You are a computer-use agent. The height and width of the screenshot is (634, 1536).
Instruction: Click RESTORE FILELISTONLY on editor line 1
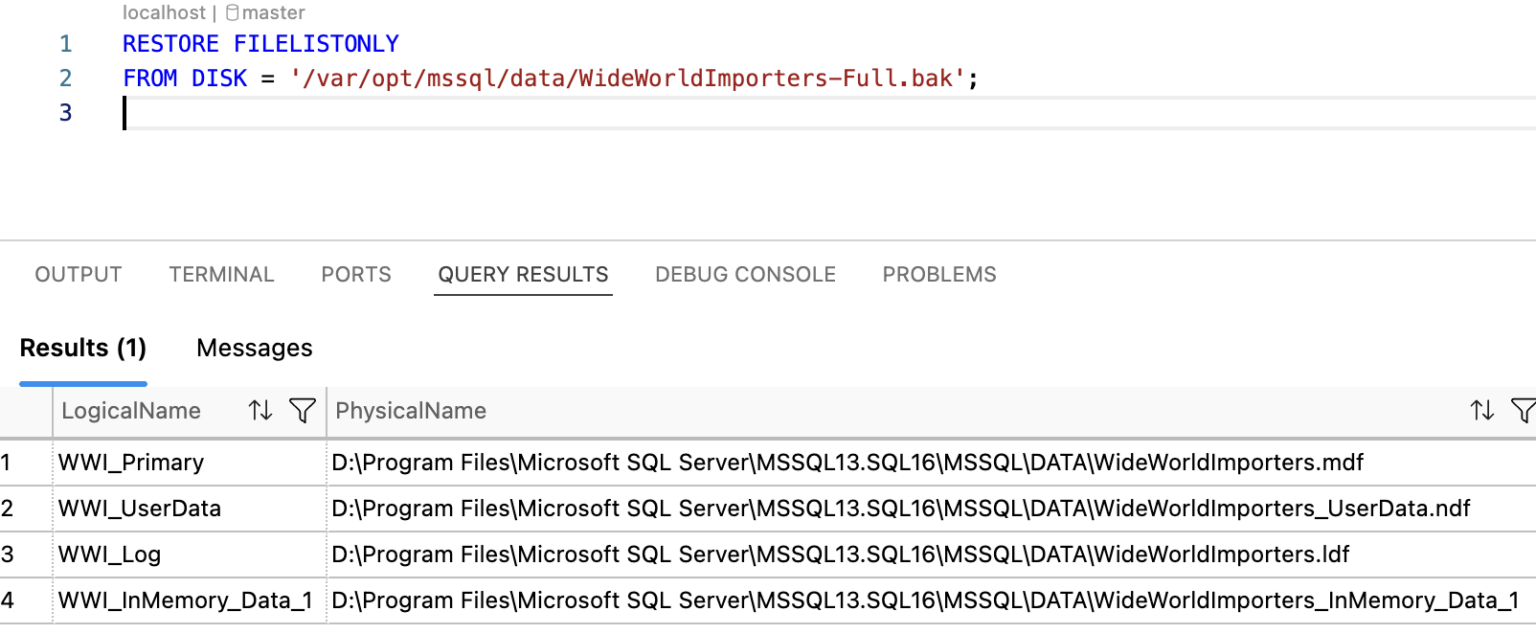tap(261, 44)
